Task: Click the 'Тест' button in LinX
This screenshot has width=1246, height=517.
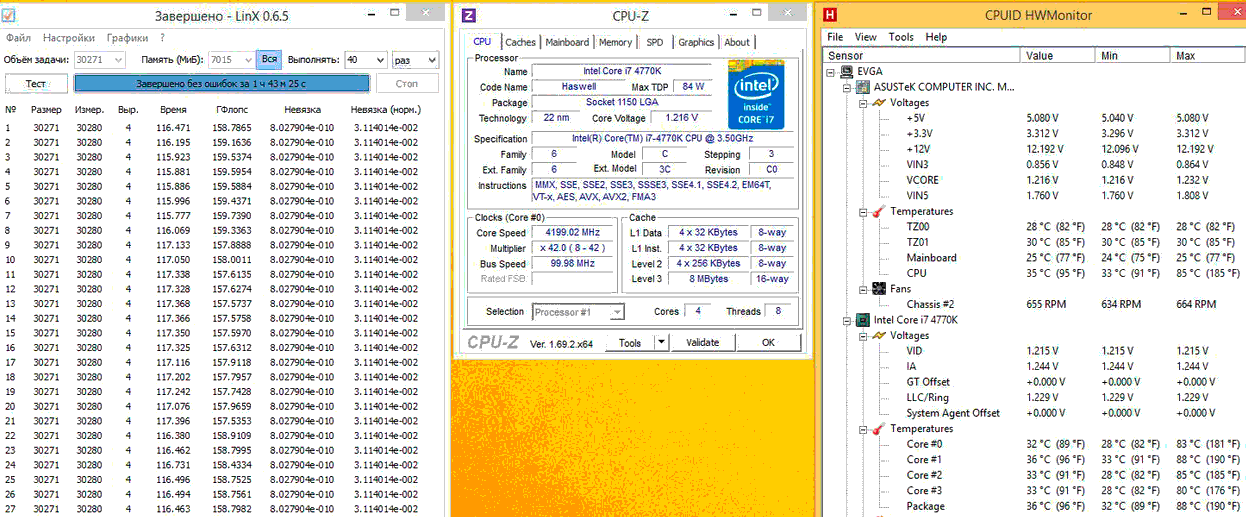Action: tap(36, 84)
